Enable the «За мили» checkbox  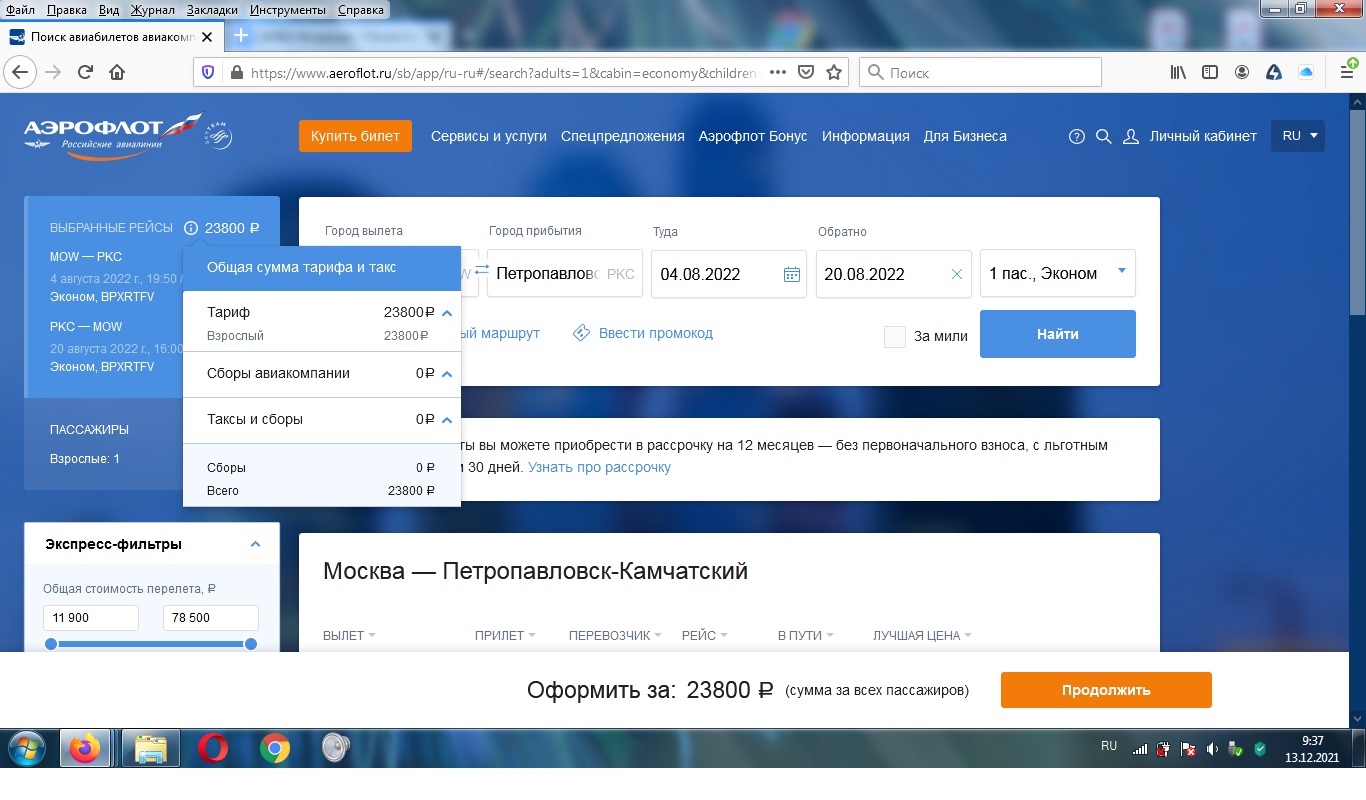(895, 336)
